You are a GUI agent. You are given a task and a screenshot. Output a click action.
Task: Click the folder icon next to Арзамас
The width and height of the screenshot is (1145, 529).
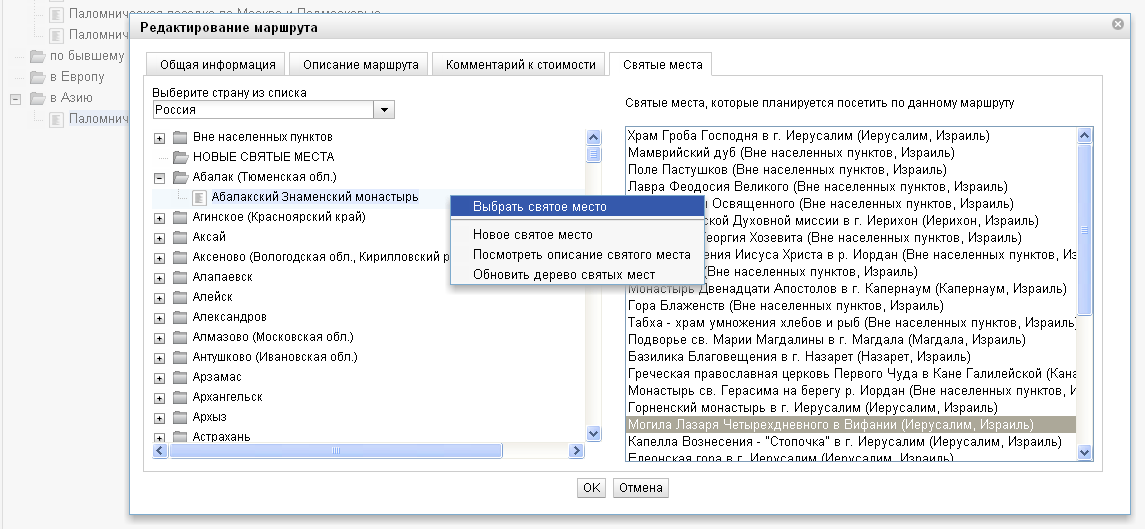click(x=180, y=377)
